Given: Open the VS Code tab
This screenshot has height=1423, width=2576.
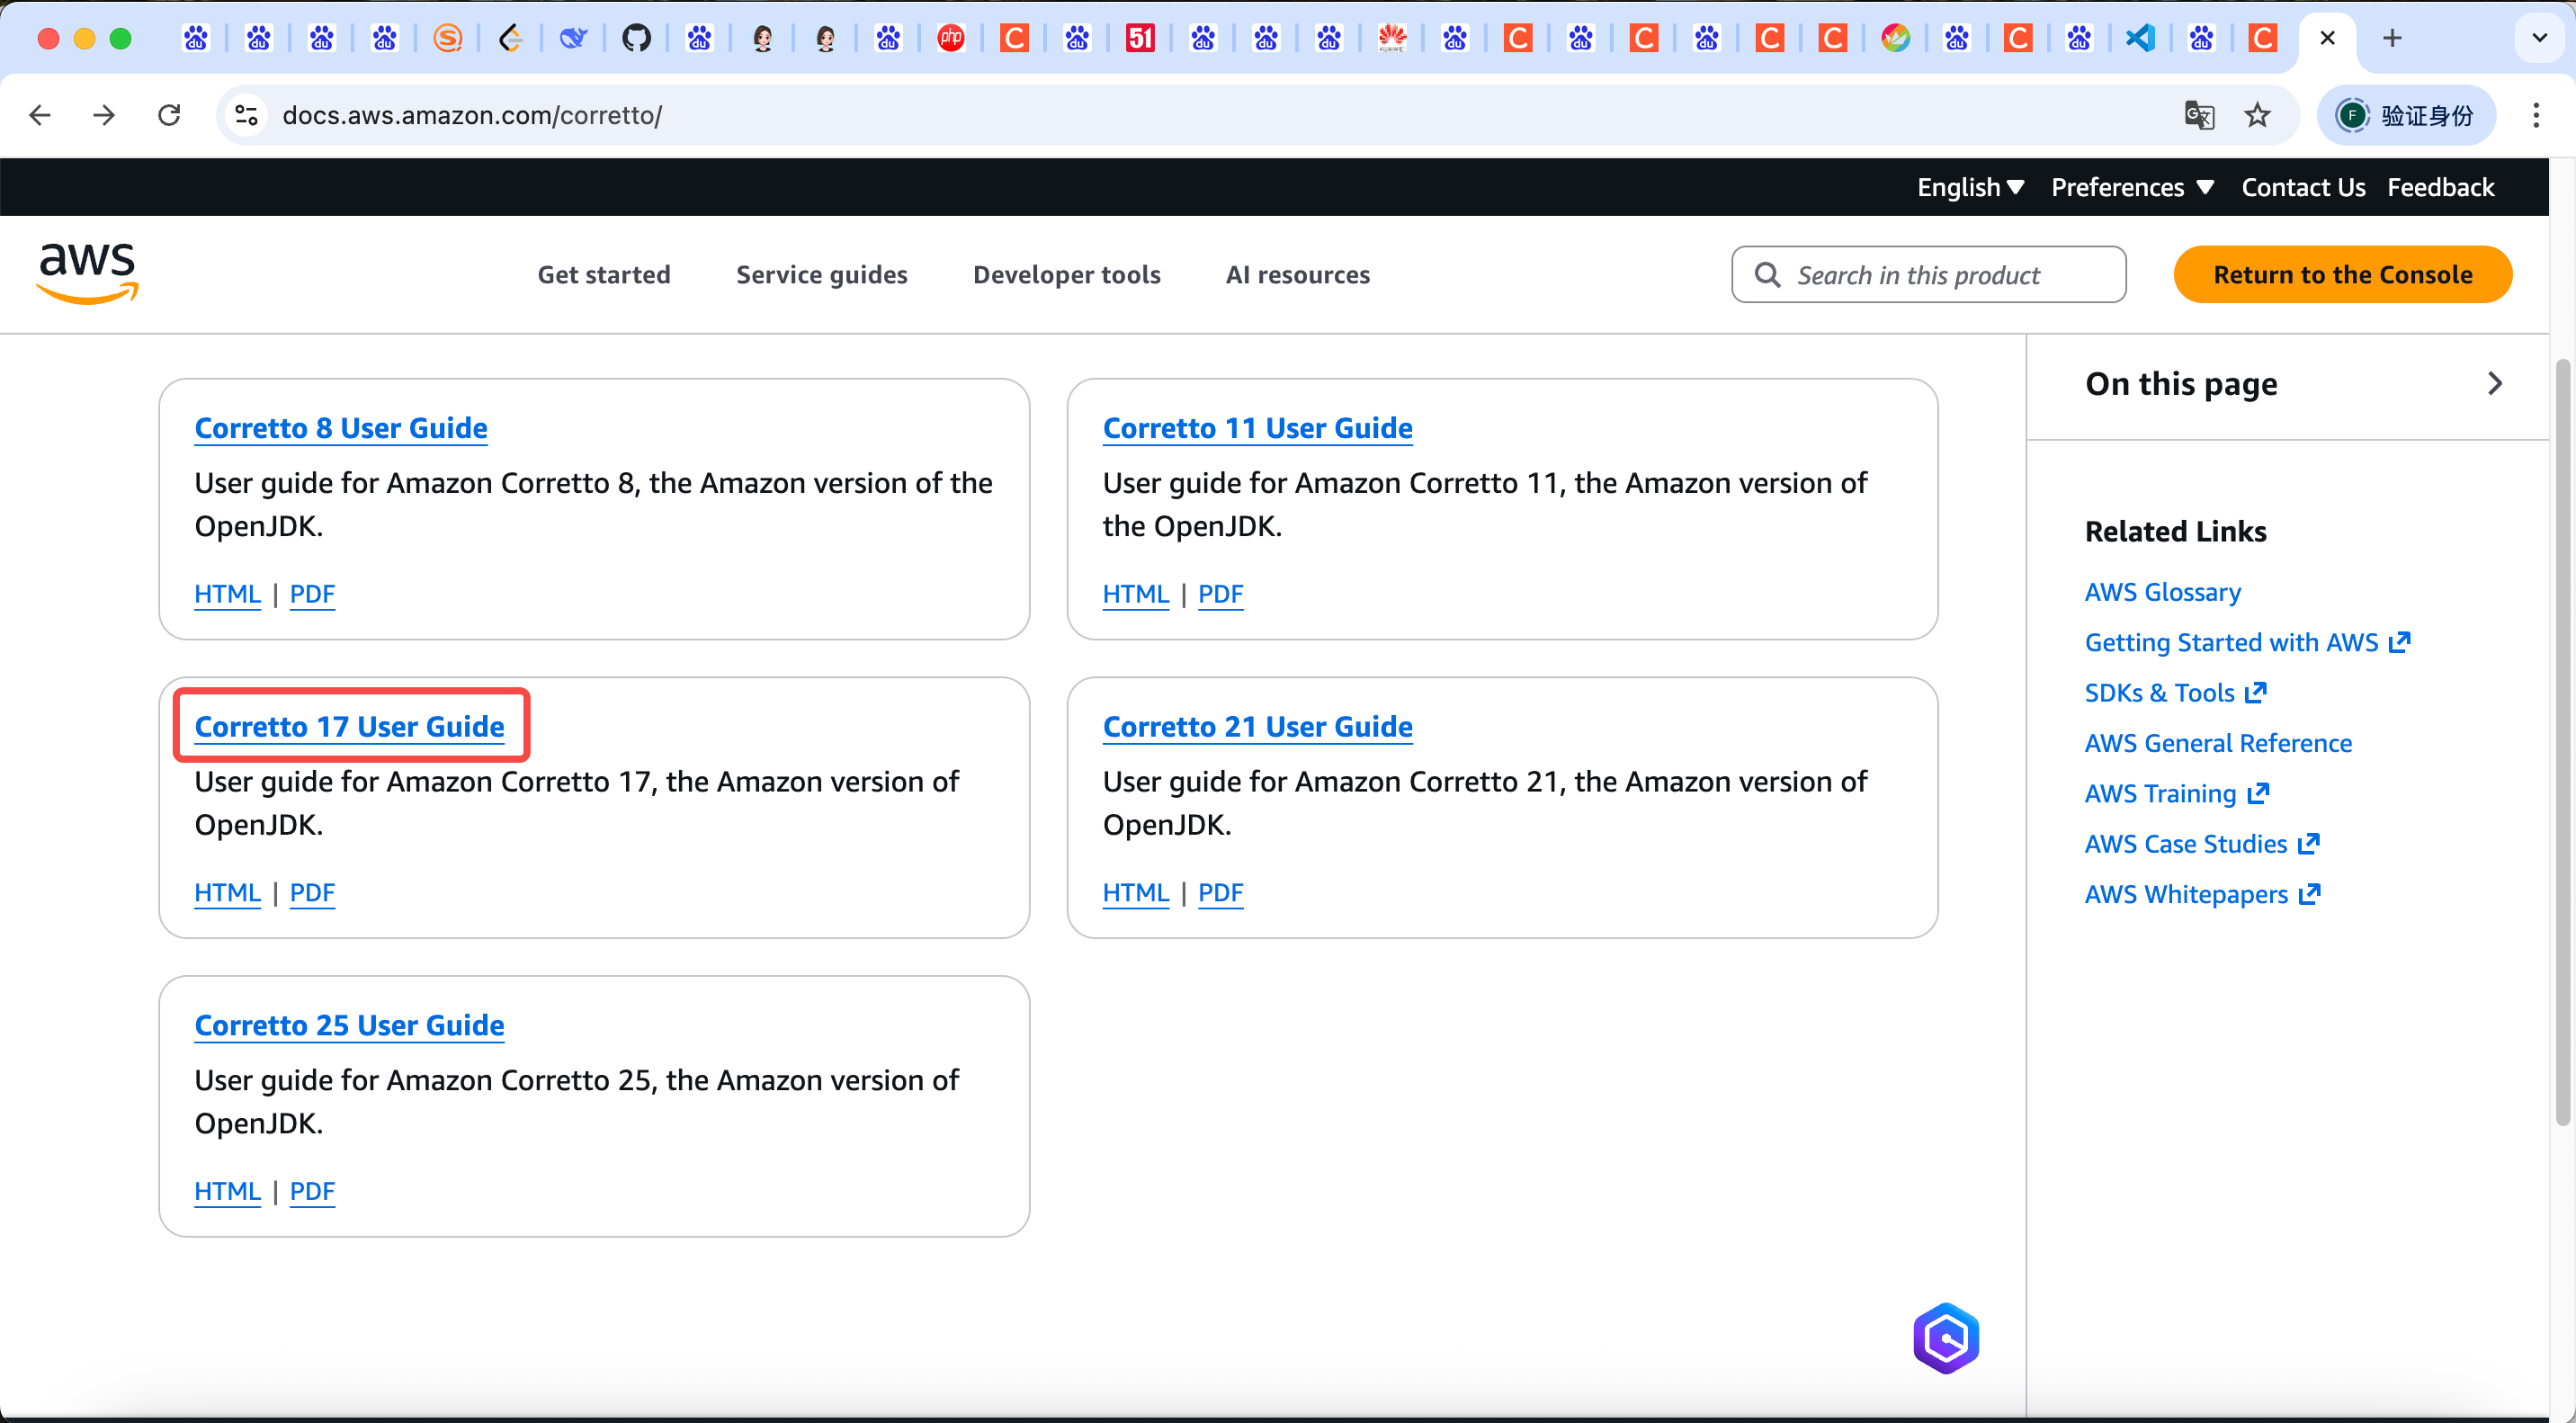Looking at the screenshot, I should click(2139, 38).
